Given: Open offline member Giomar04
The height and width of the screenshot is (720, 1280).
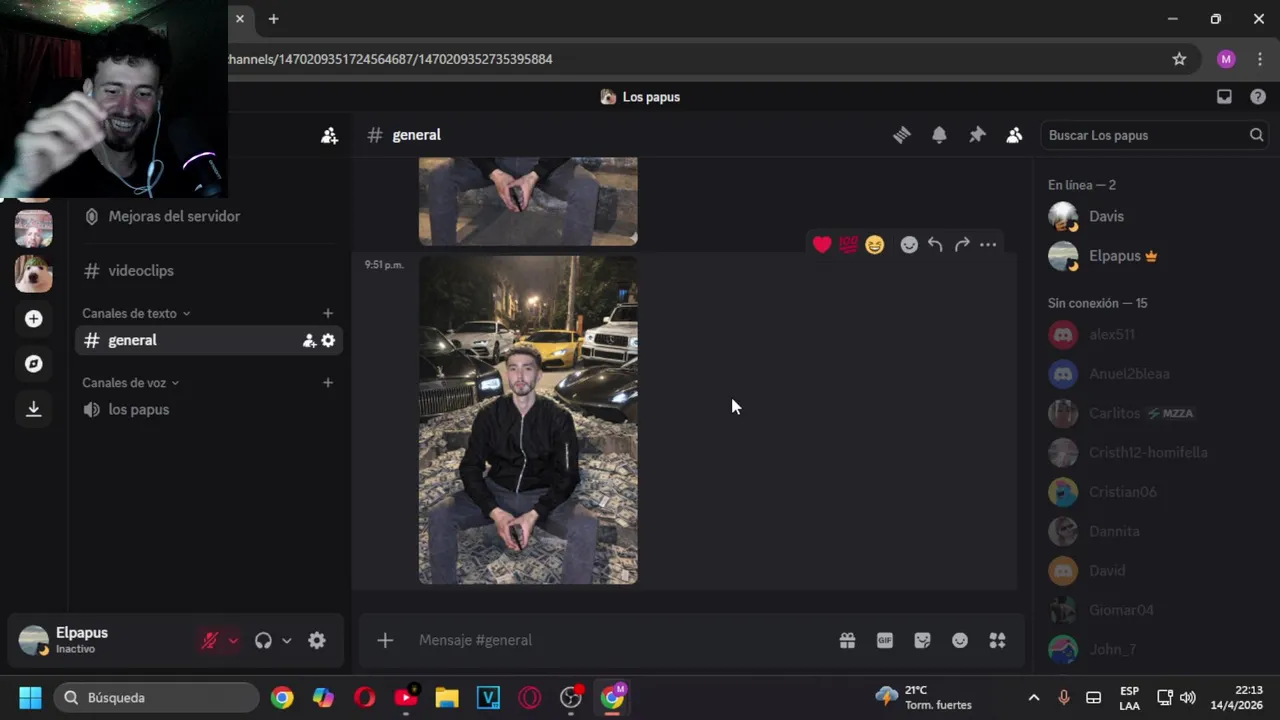Looking at the screenshot, I should 1155,610.
